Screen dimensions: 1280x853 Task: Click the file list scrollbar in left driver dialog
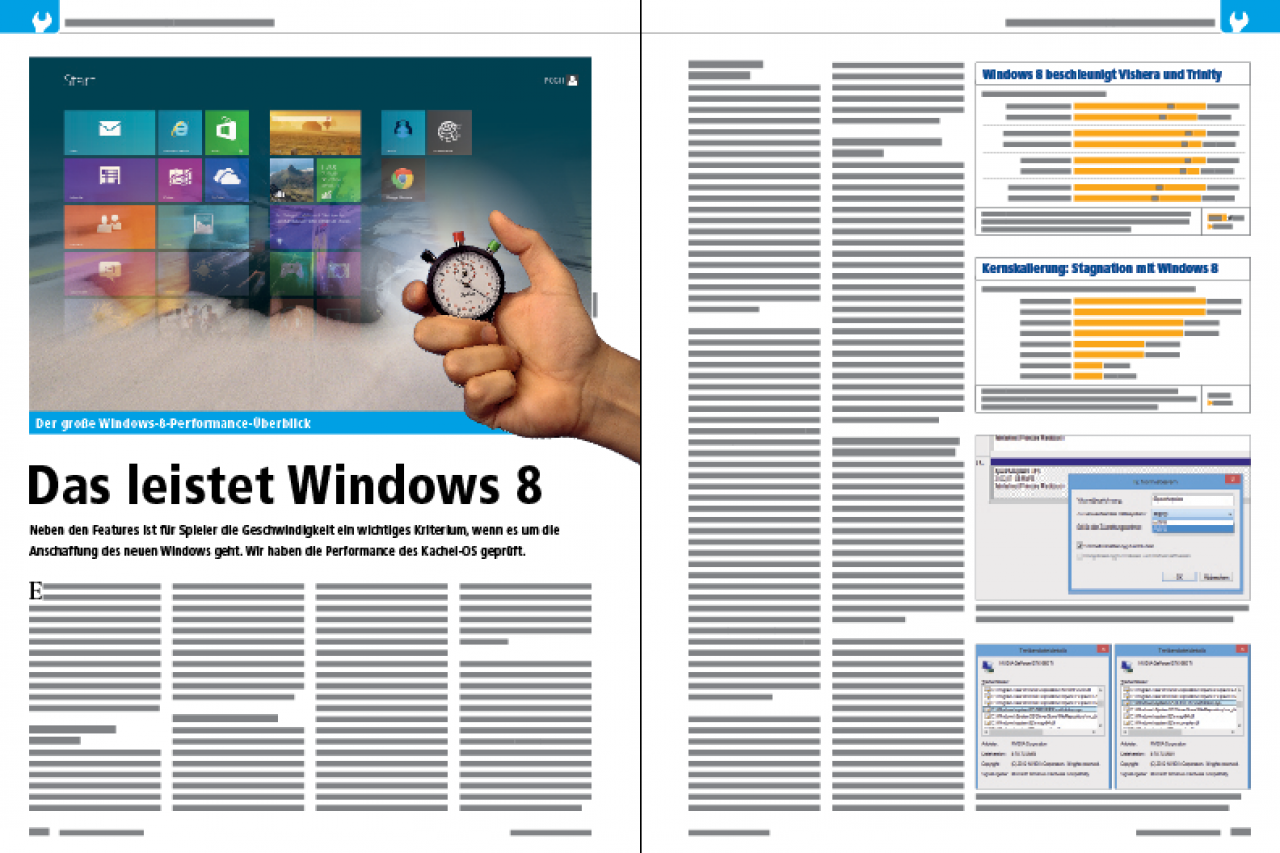coord(1100,709)
